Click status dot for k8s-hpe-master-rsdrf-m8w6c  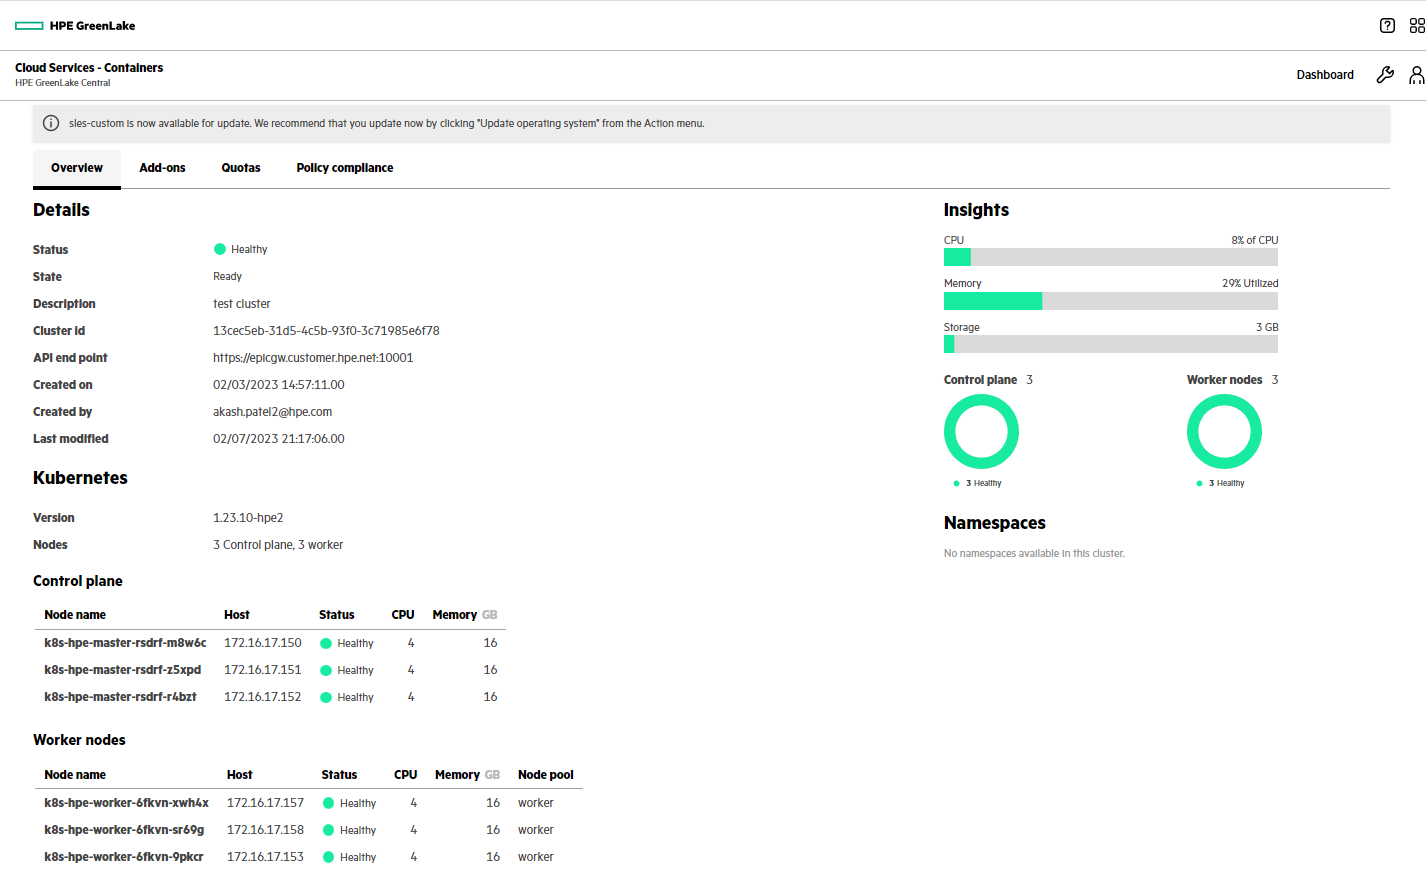pyautogui.click(x=326, y=644)
